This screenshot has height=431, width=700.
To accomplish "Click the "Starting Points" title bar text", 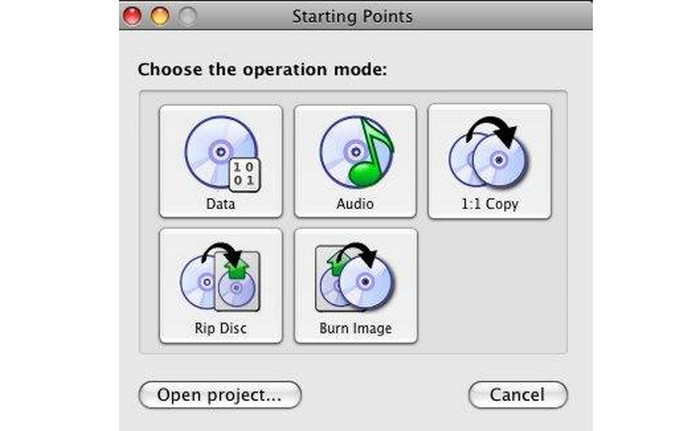I will 352,17.
